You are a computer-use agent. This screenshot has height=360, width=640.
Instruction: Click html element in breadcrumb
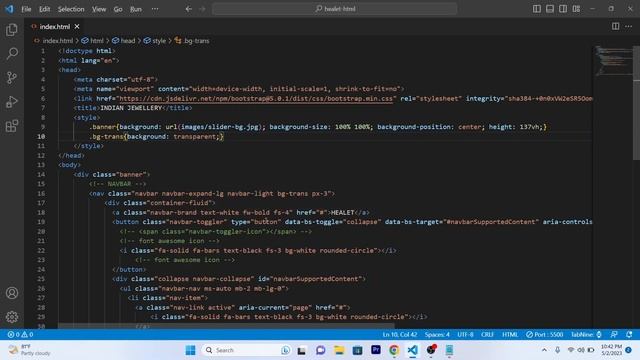point(96,41)
